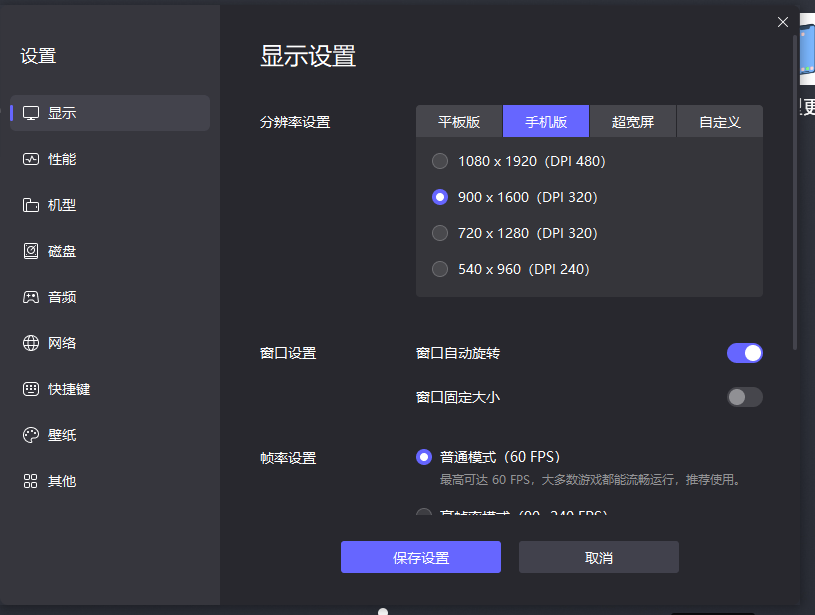Switch to 超宽屏 resolution tab

click(633, 122)
